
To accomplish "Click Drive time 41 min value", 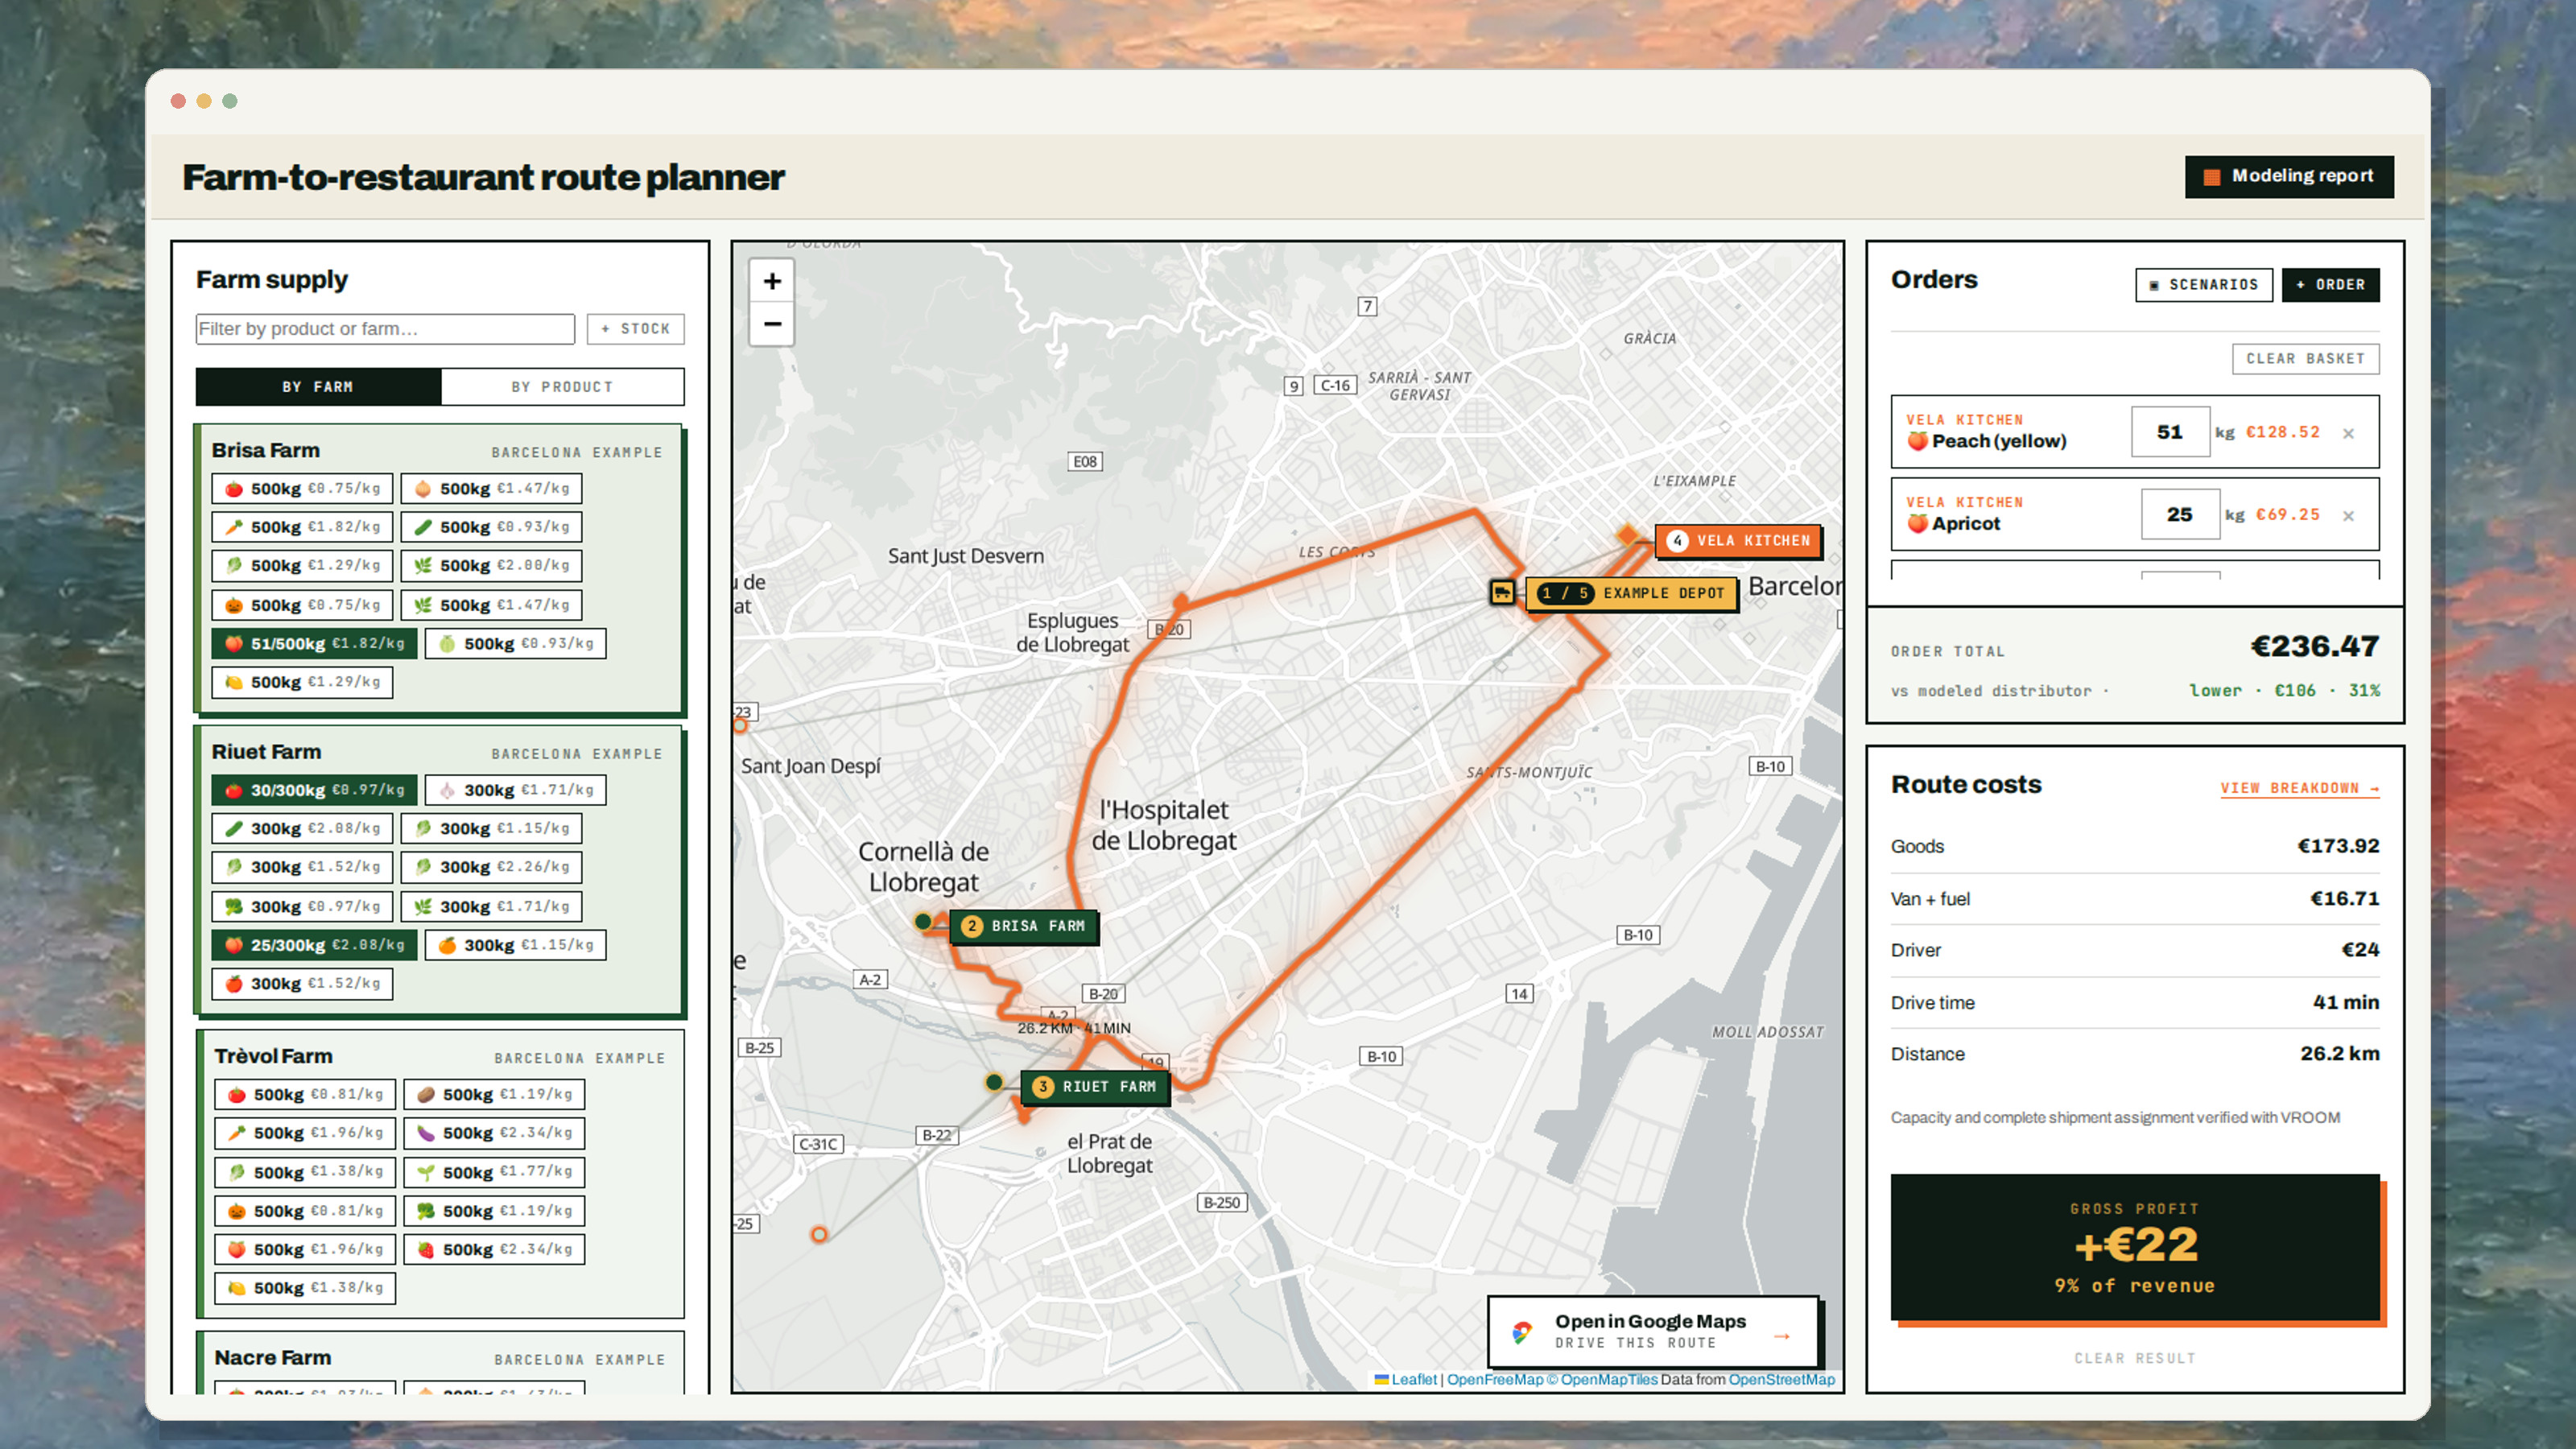I will click(2345, 1002).
